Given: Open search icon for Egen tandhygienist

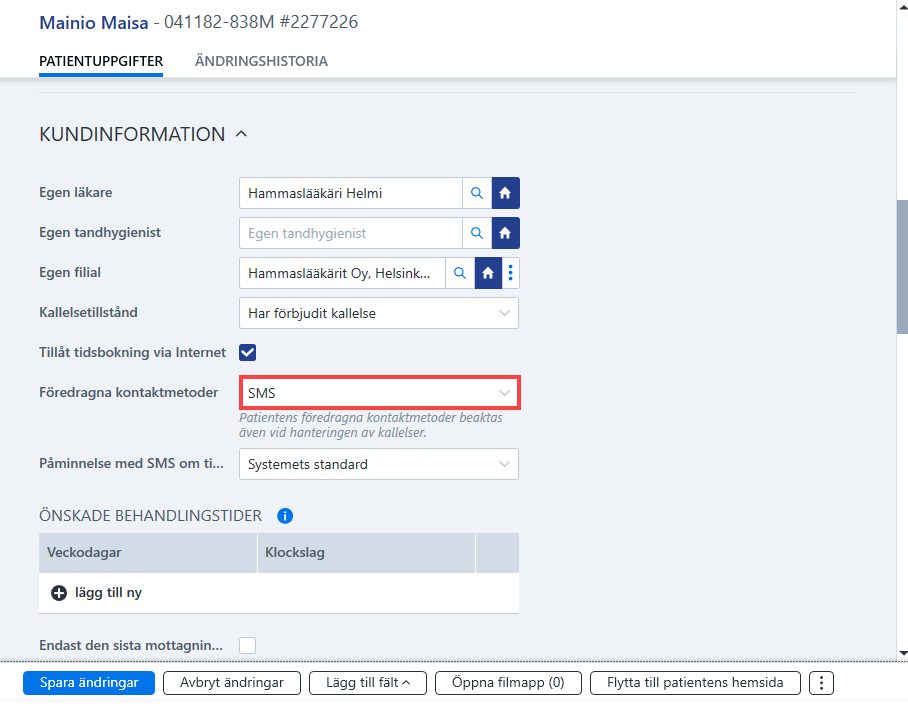Looking at the screenshot, I should [x=477, y=233].
